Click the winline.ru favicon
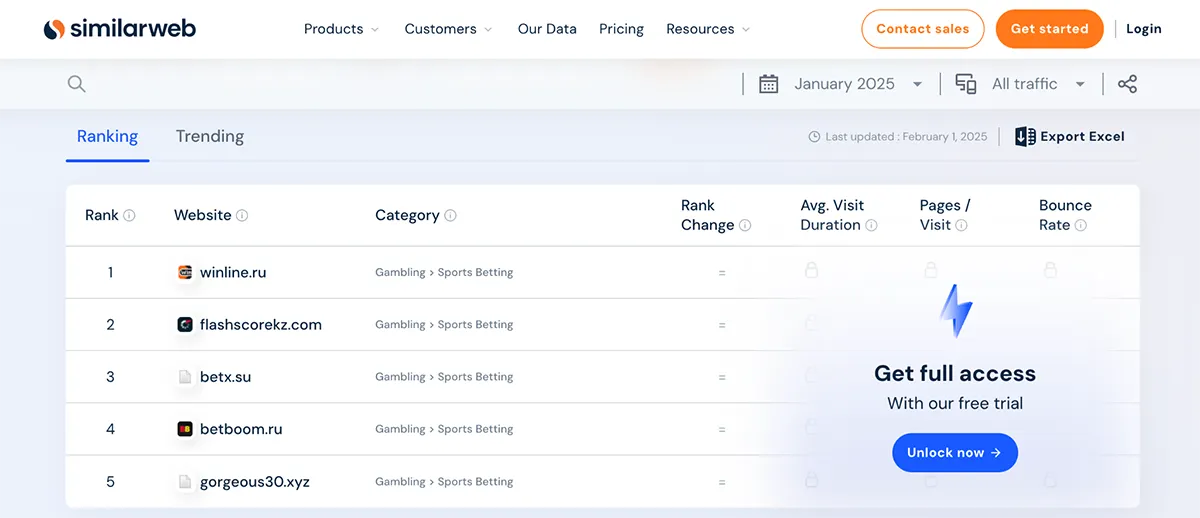Viewport: 1200px width, 518px height. (x=185, y=272)
